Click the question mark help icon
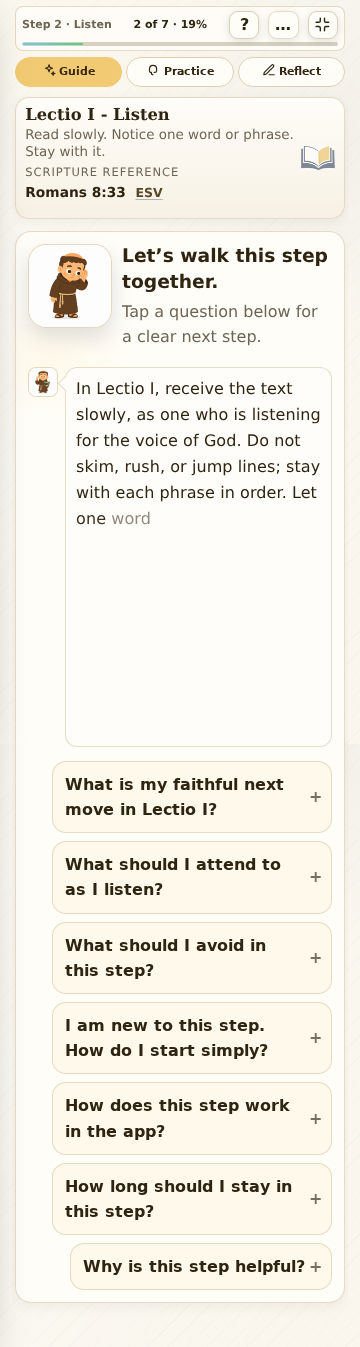This screenshot has width=360, height=1347. pos(244,25)
